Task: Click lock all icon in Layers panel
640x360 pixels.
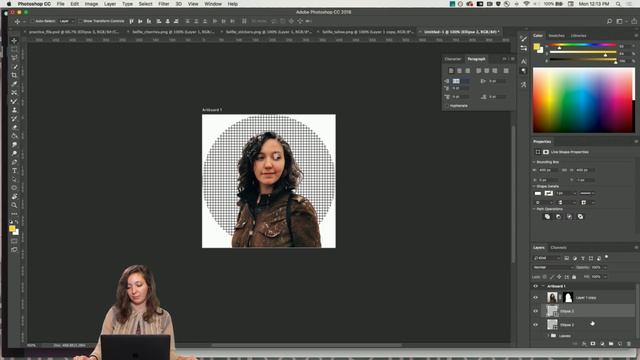Action: coord(574,277)
